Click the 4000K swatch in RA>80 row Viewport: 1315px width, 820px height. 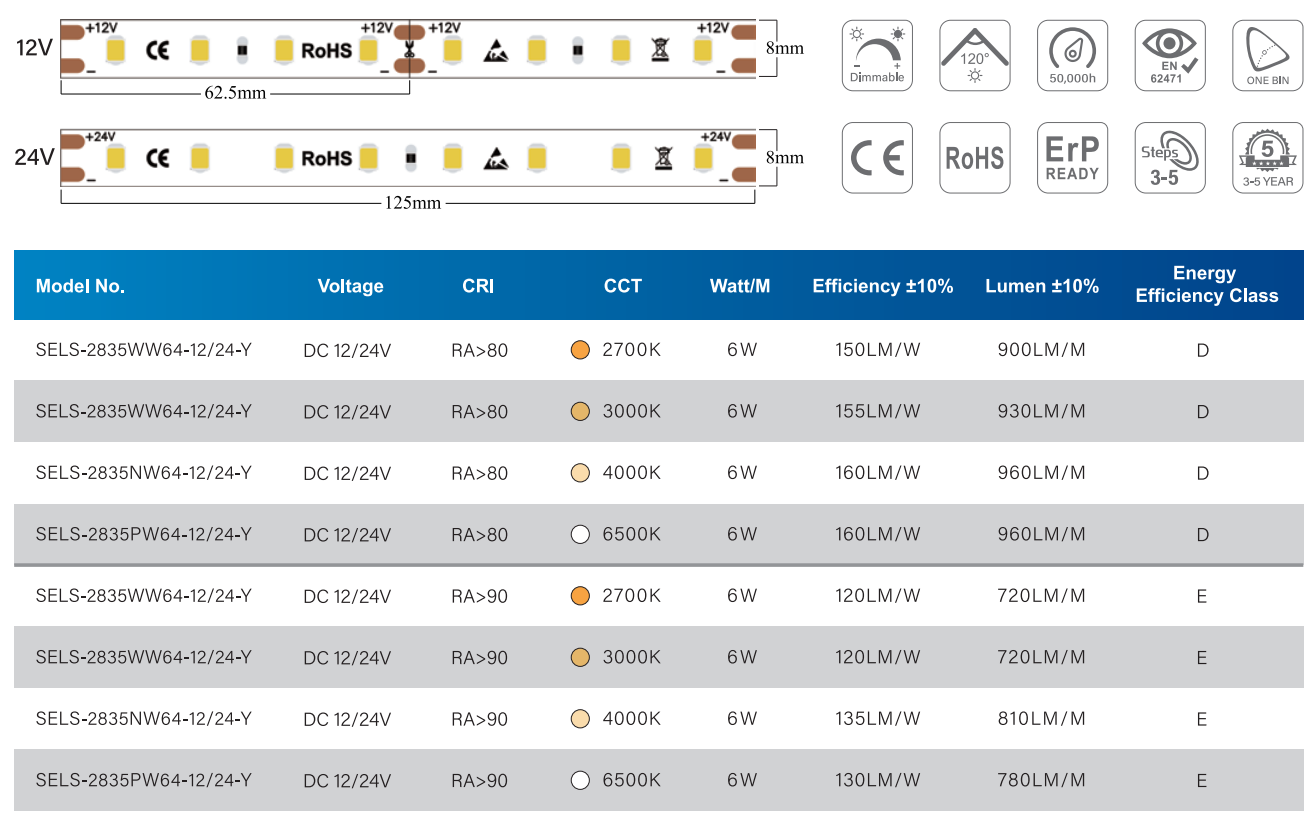click(x=580, y=473)
